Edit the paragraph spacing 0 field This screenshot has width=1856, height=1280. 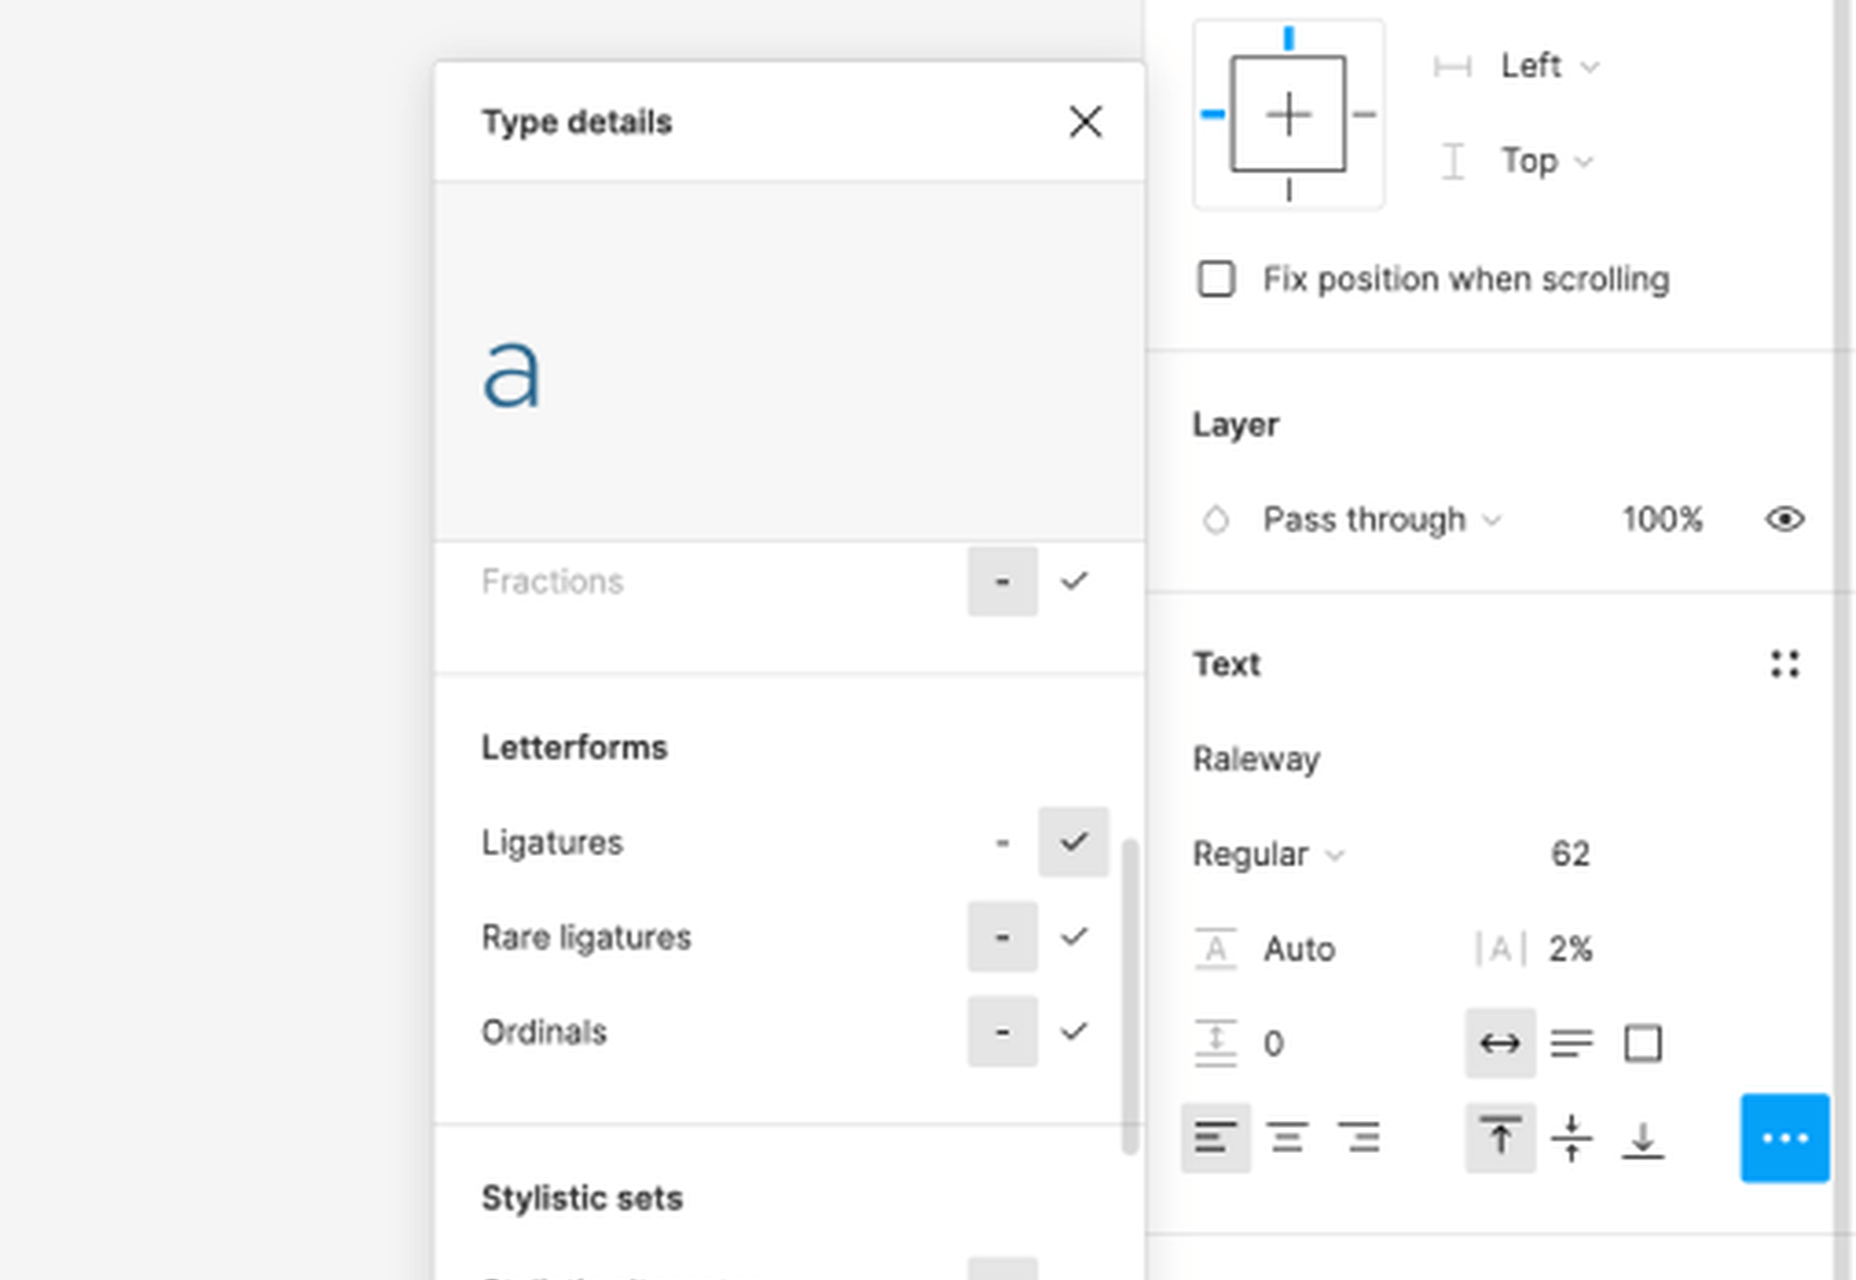pyautogui.click(x=1273, y=1043)
